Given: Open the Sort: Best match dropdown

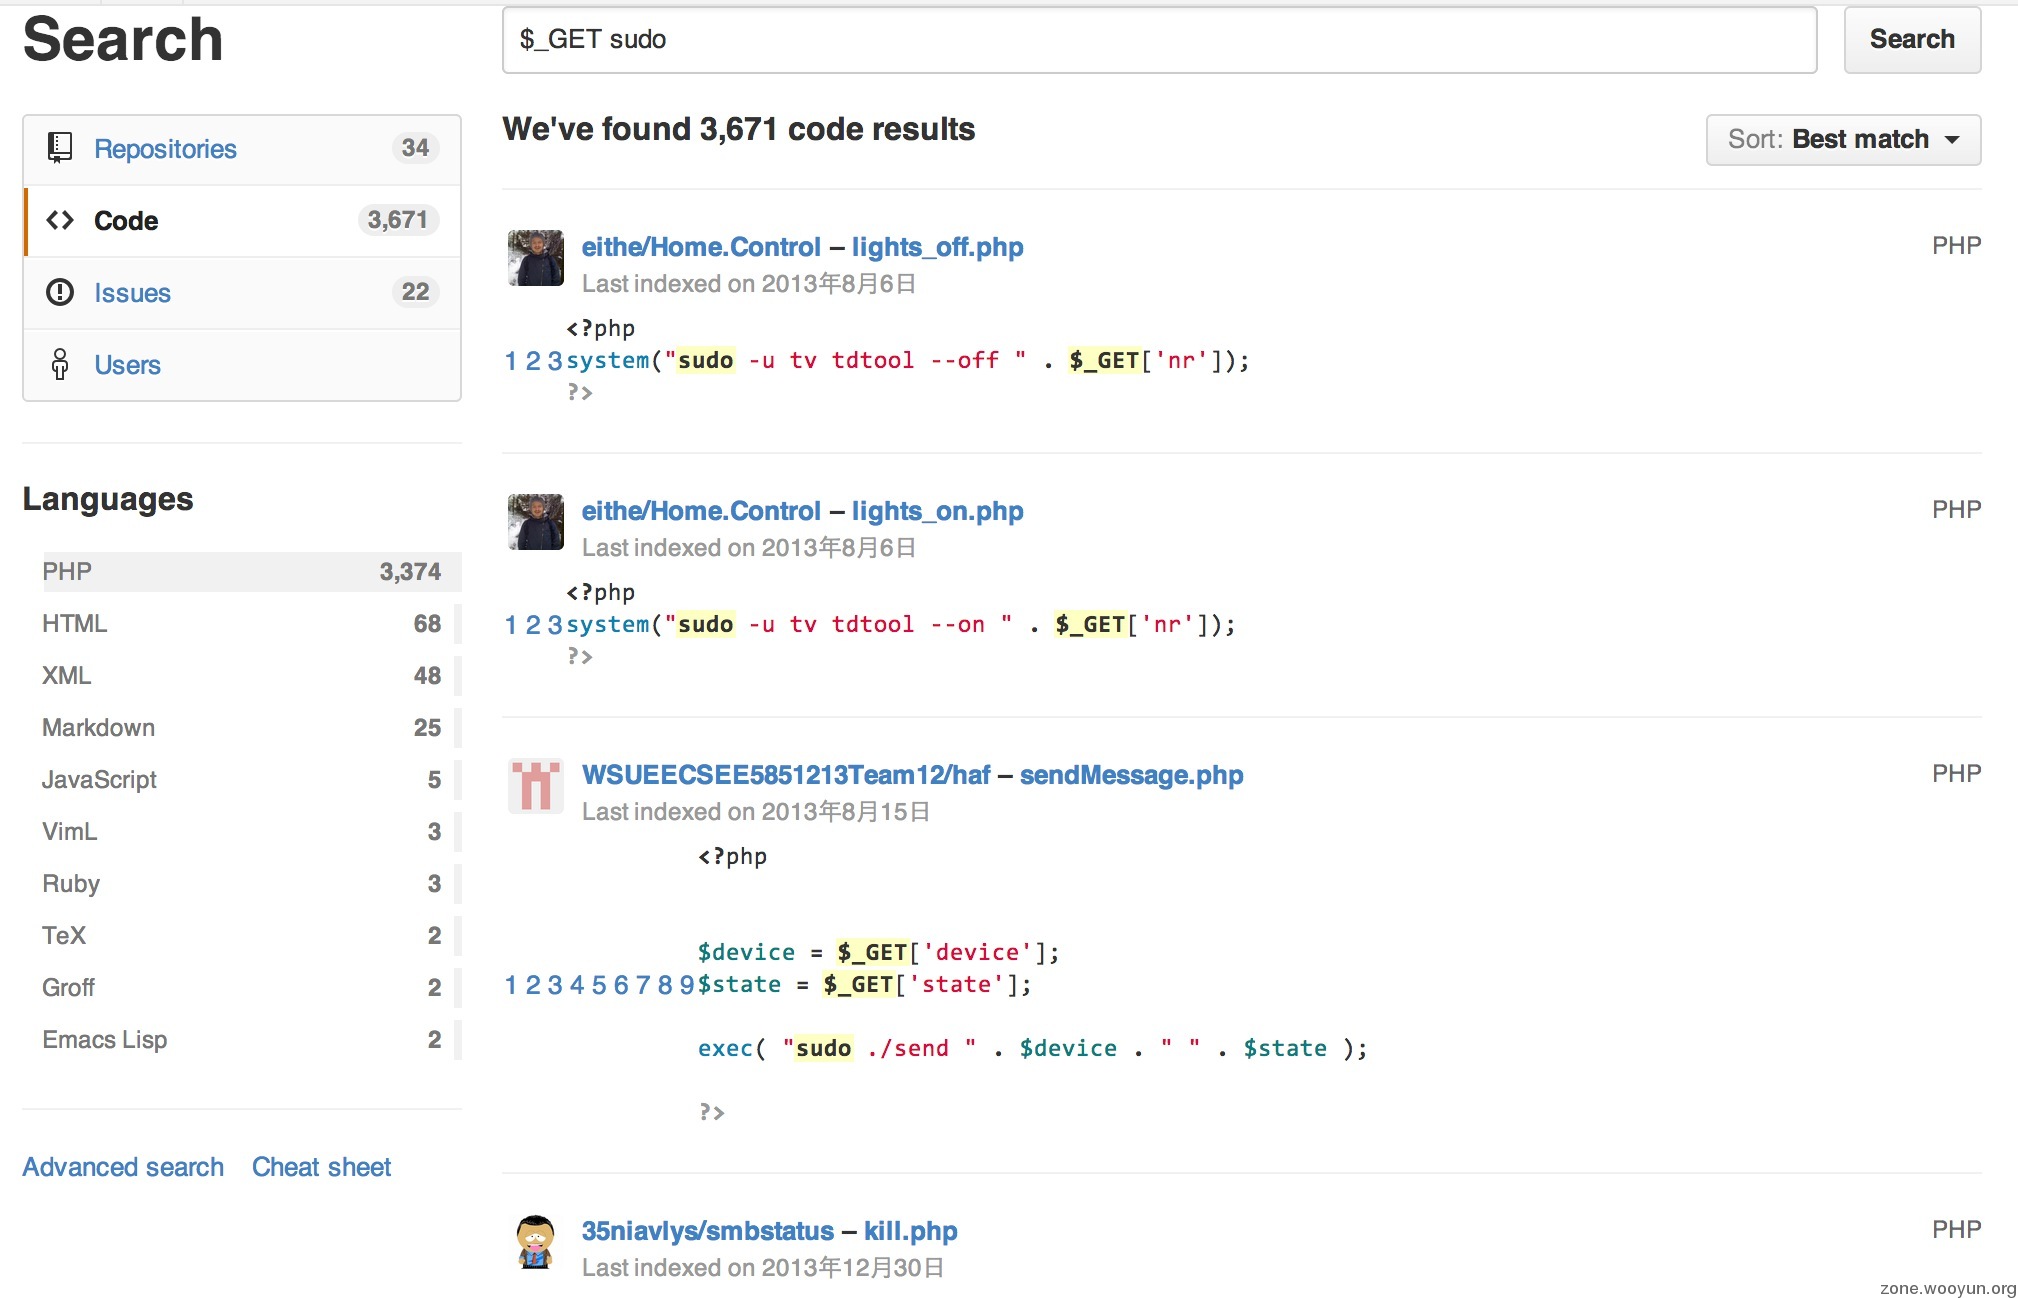Looking at the screenshot, I should click(1843, 139).
